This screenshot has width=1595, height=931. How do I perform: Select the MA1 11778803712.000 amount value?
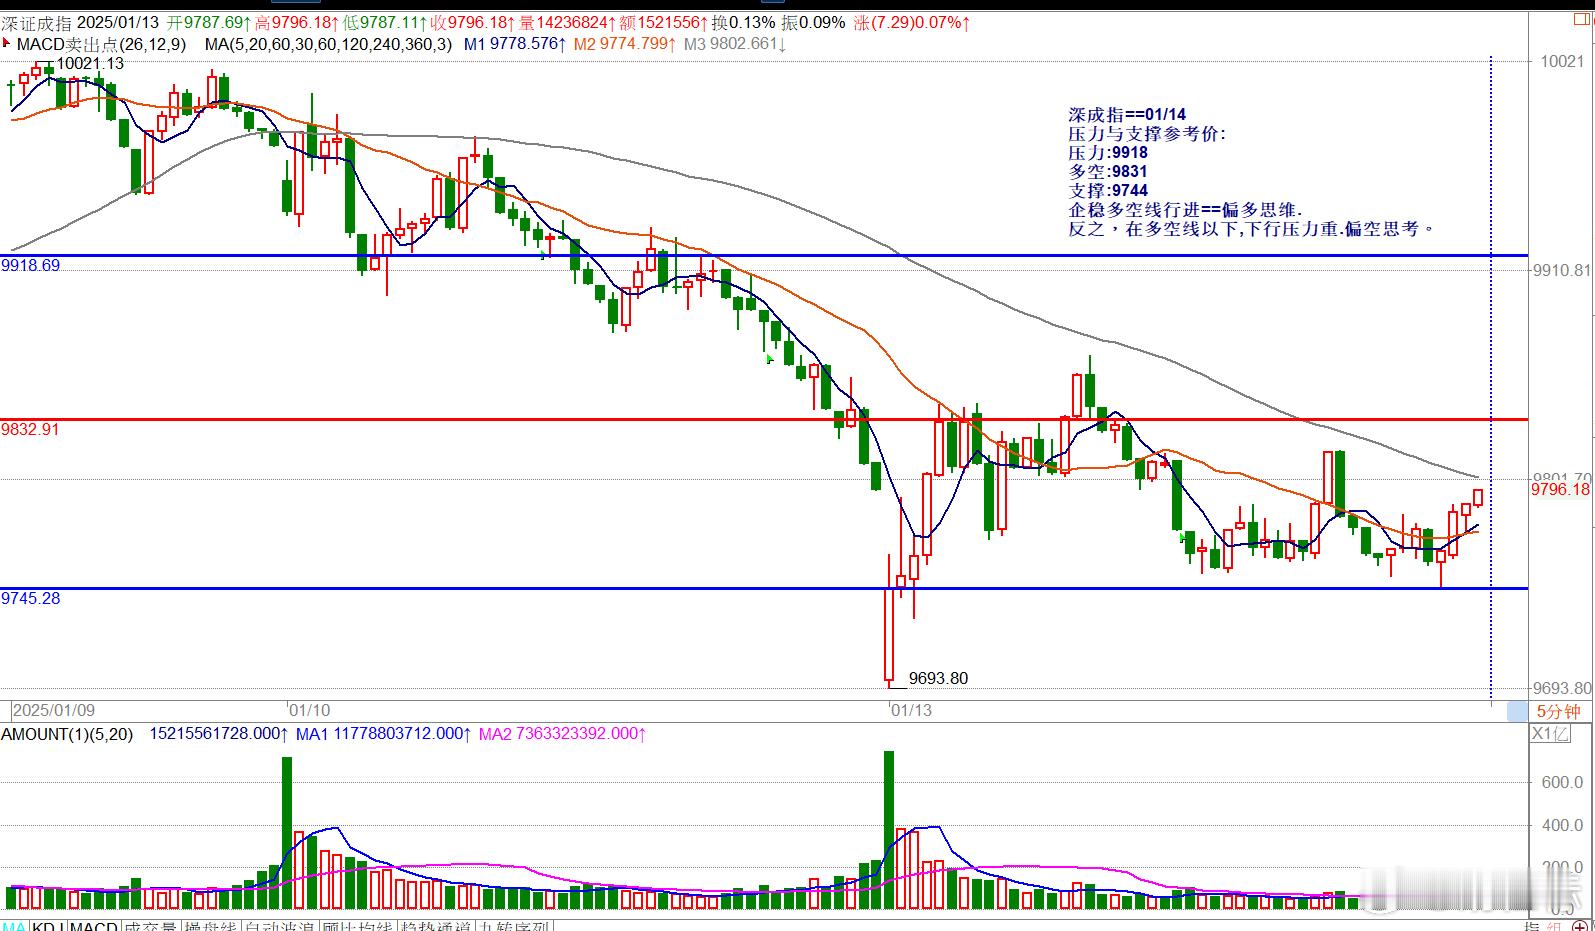pyautogui.click(x=384, y=734)
